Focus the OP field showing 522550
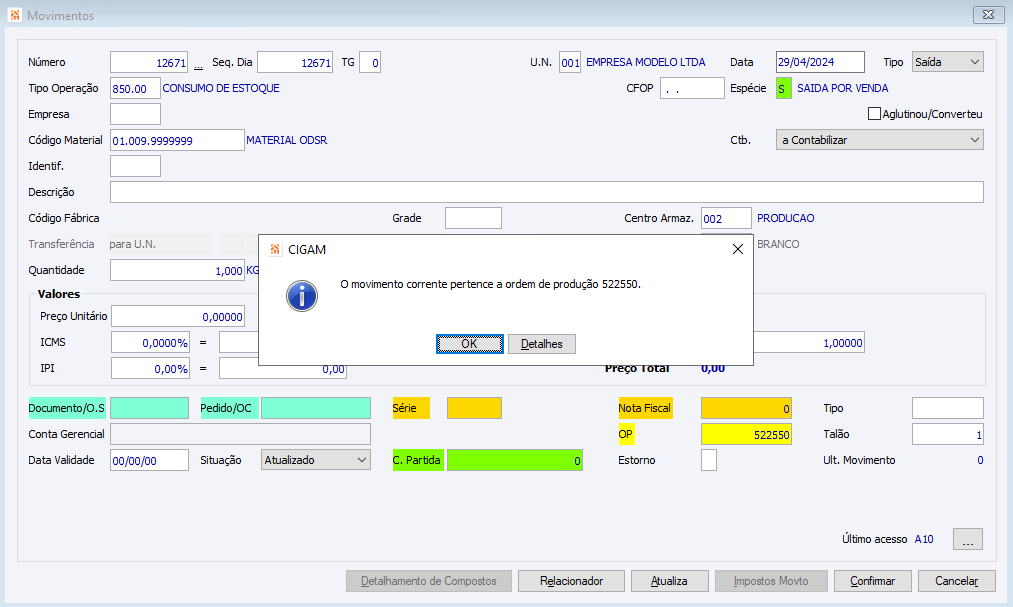 (x=746, y=434)
